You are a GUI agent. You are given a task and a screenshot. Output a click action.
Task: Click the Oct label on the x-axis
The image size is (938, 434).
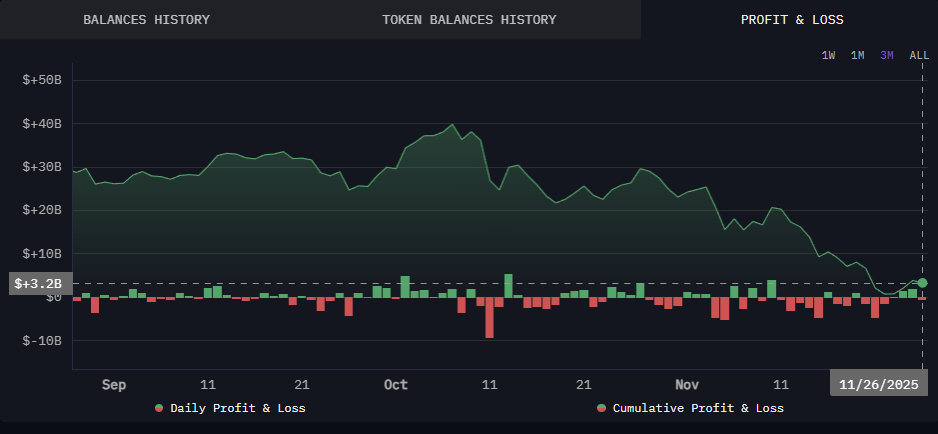pos(396,384)
